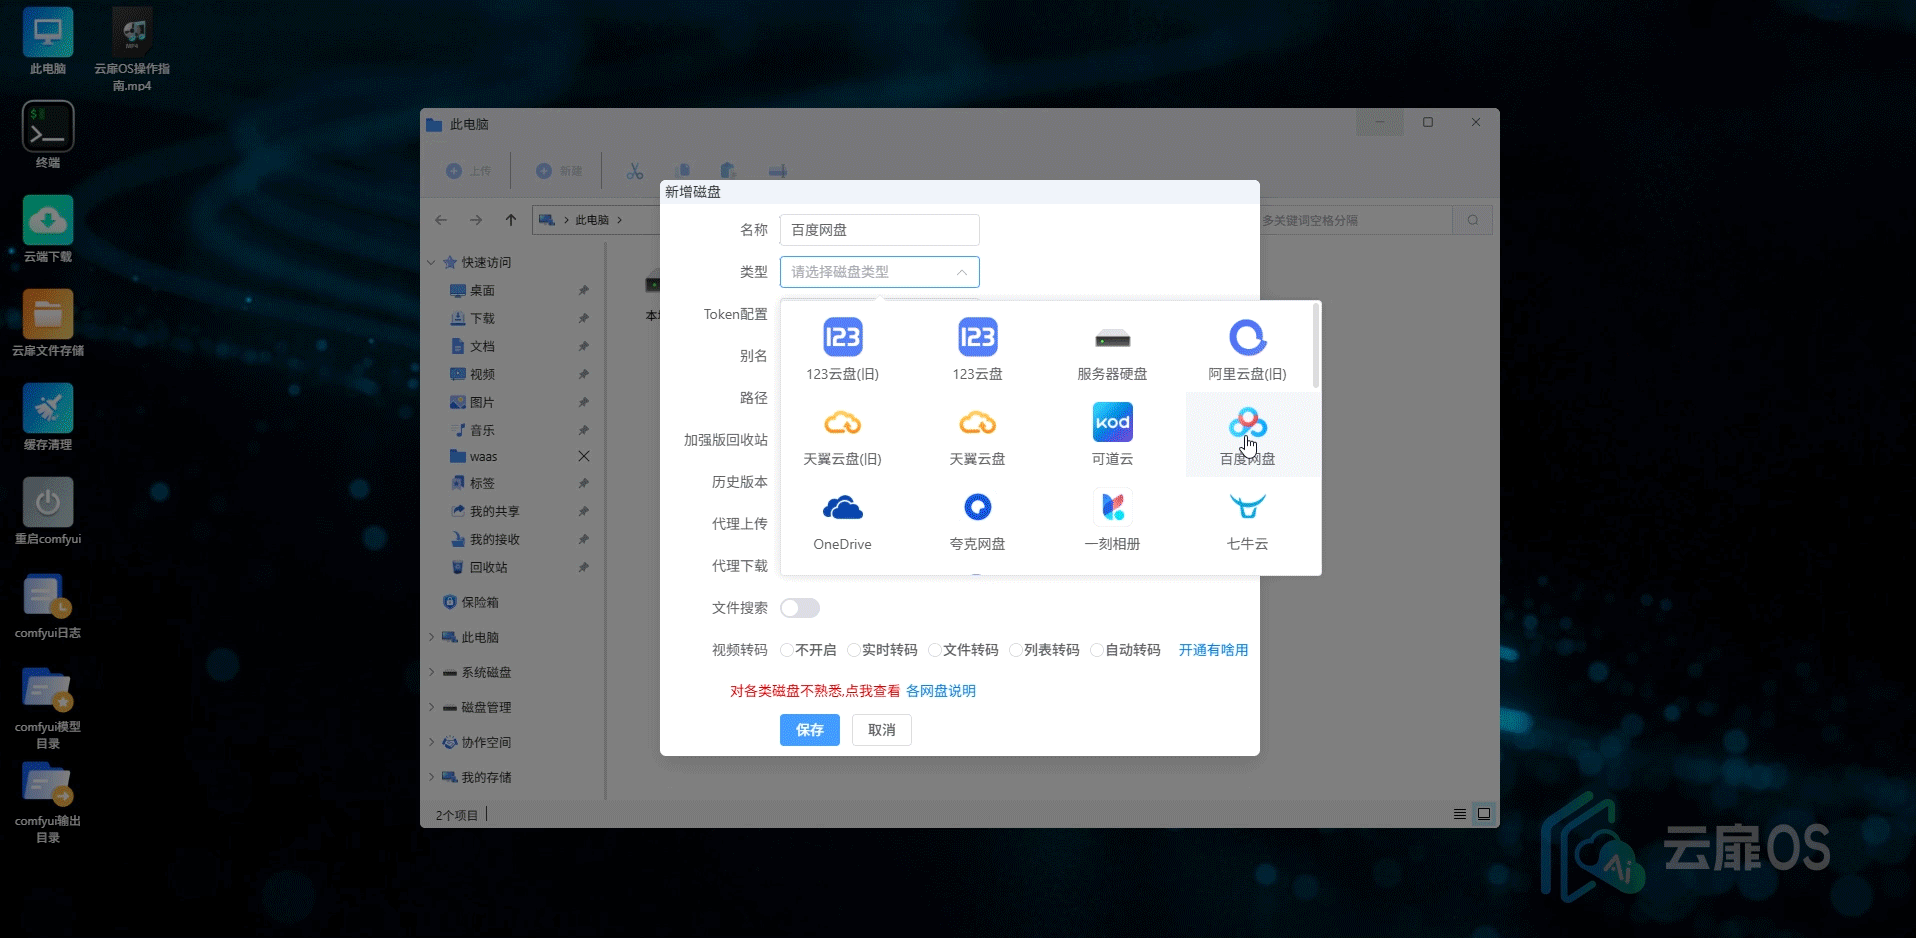The height and width of the screenshot is (938, 1916).
Task: Expand the 协作空间 tree node
Action: pyautogui.click(x=432, y=742)
